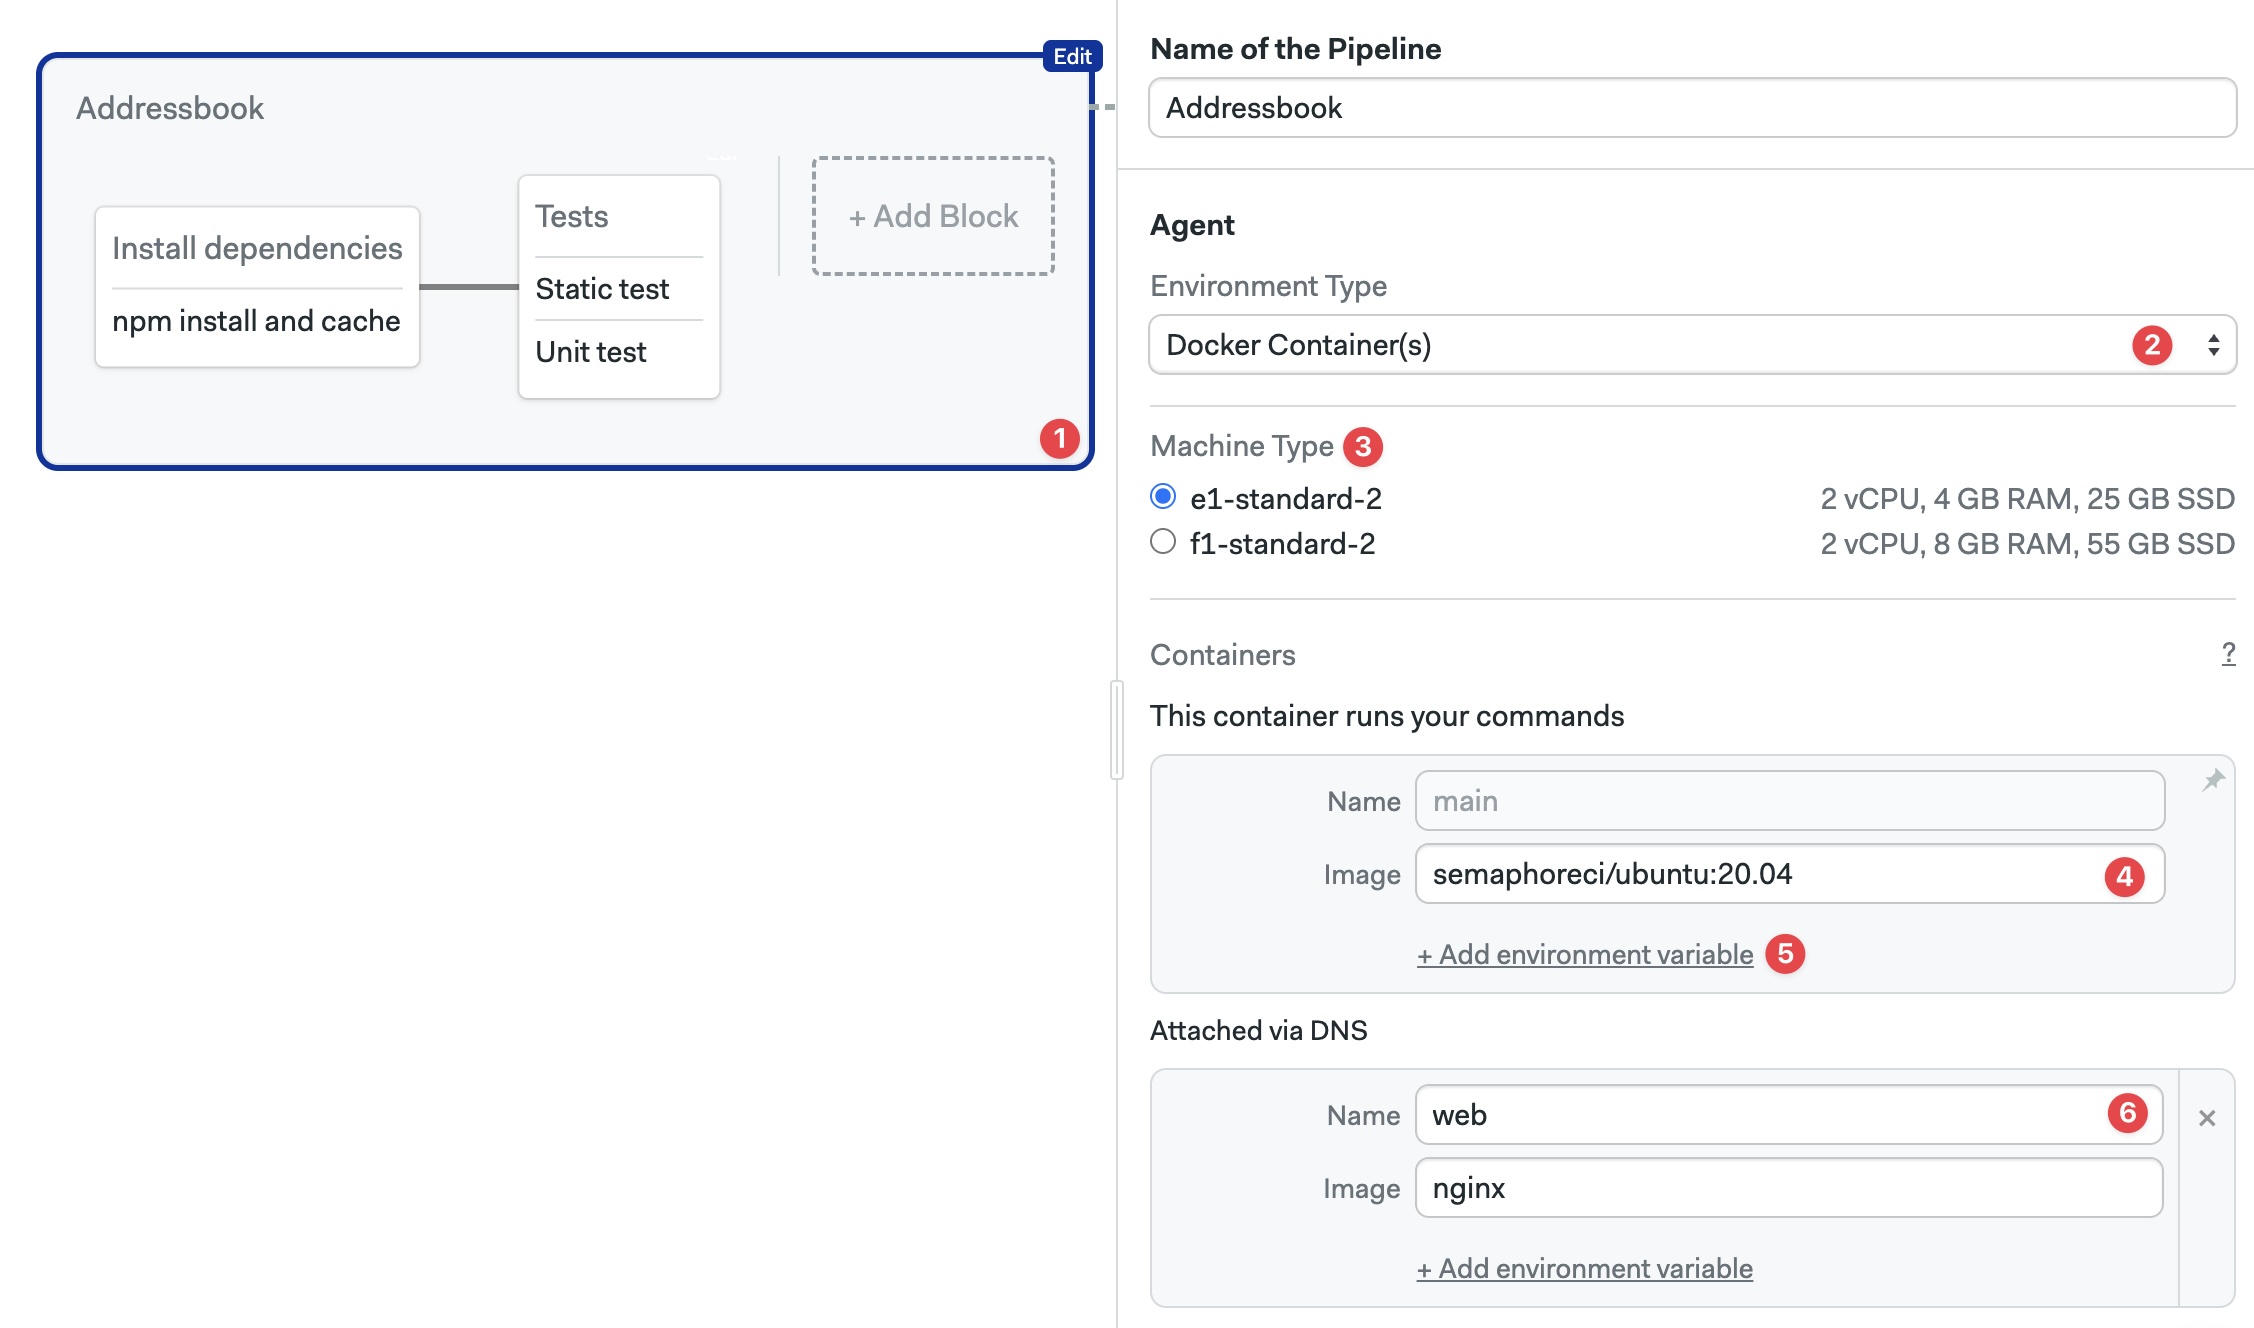Add environment variable to main container
Image resolution: width=2254 pixels, height=1328 pixels.
pos(1585,955)
